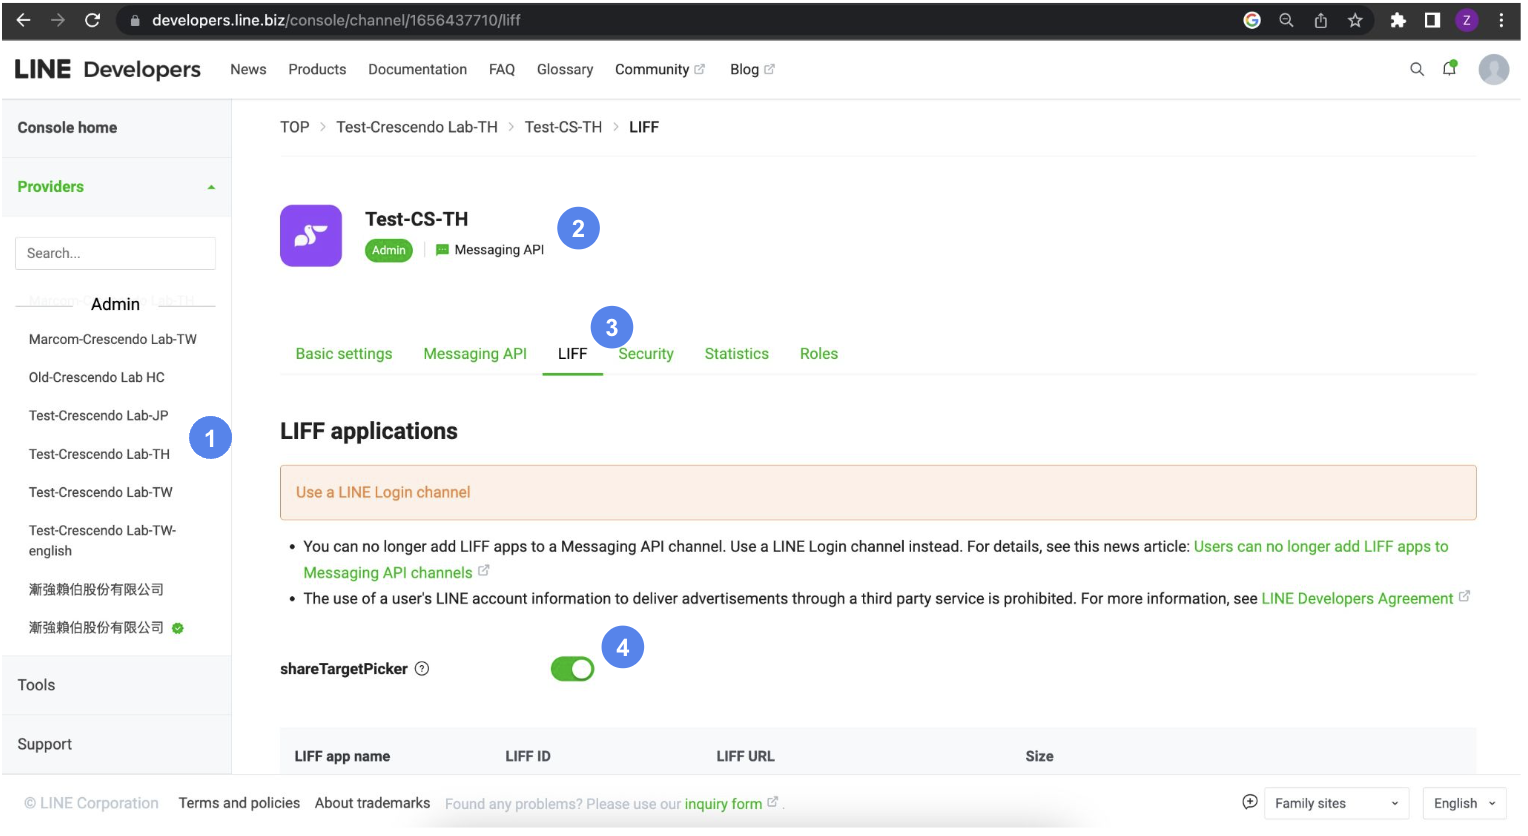Select provider Old-Crescendo Lab HC
1528x836 pixels.
(97, 377)
